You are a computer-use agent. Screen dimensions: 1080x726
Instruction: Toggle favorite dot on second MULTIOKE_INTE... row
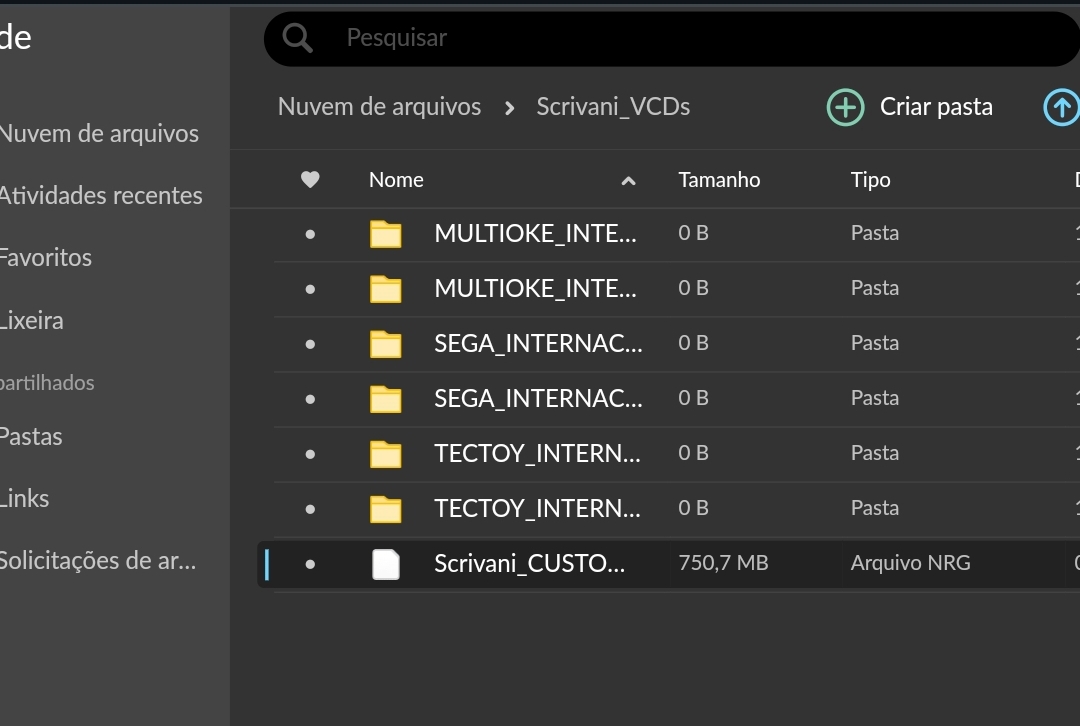[310, 289]
